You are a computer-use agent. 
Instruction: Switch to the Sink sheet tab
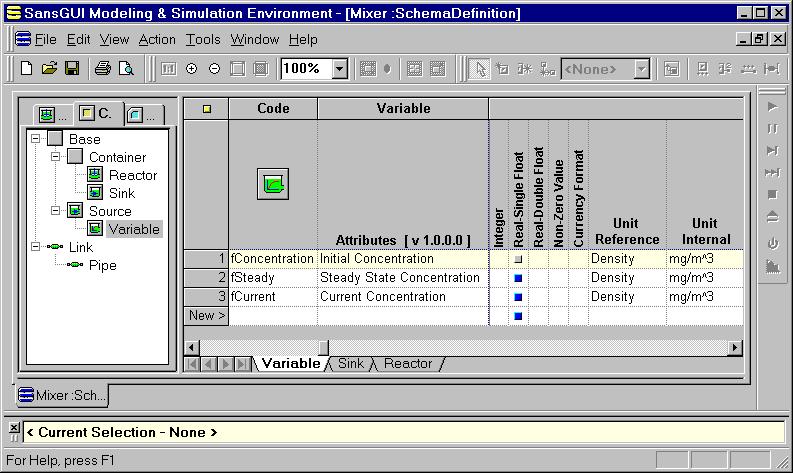[x=351, y=364]
